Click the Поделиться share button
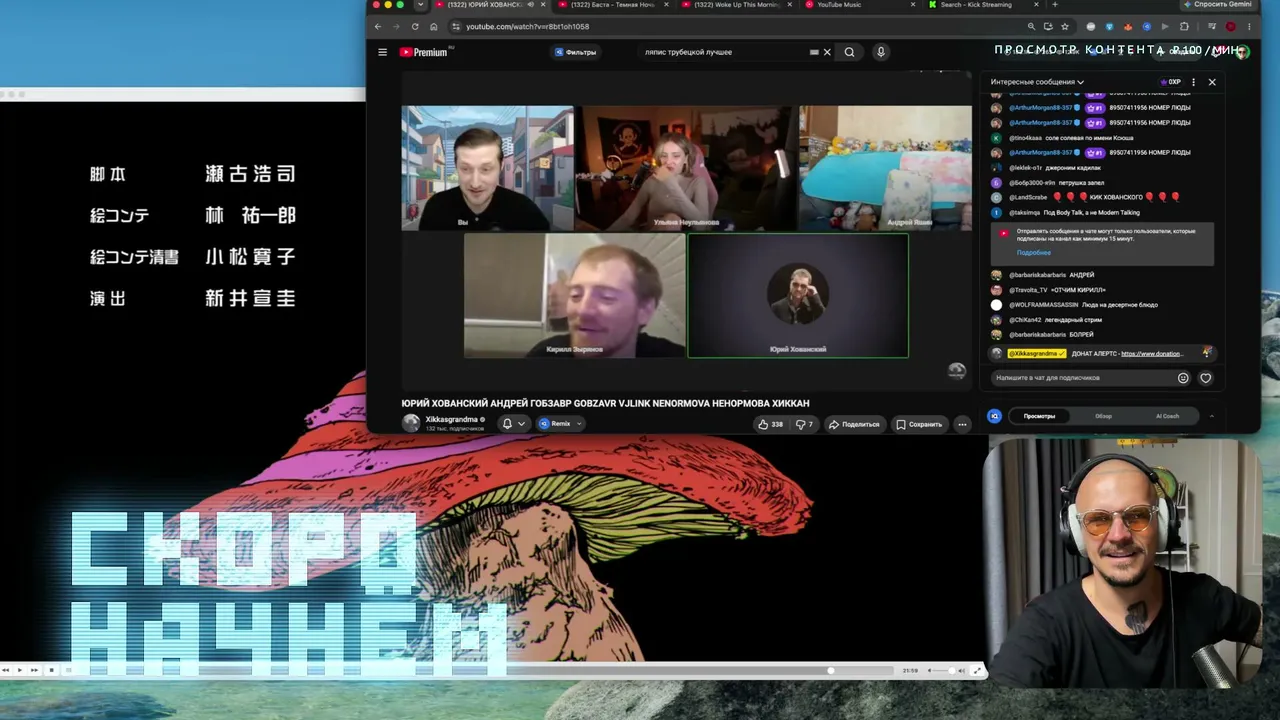 click(854, 424)
